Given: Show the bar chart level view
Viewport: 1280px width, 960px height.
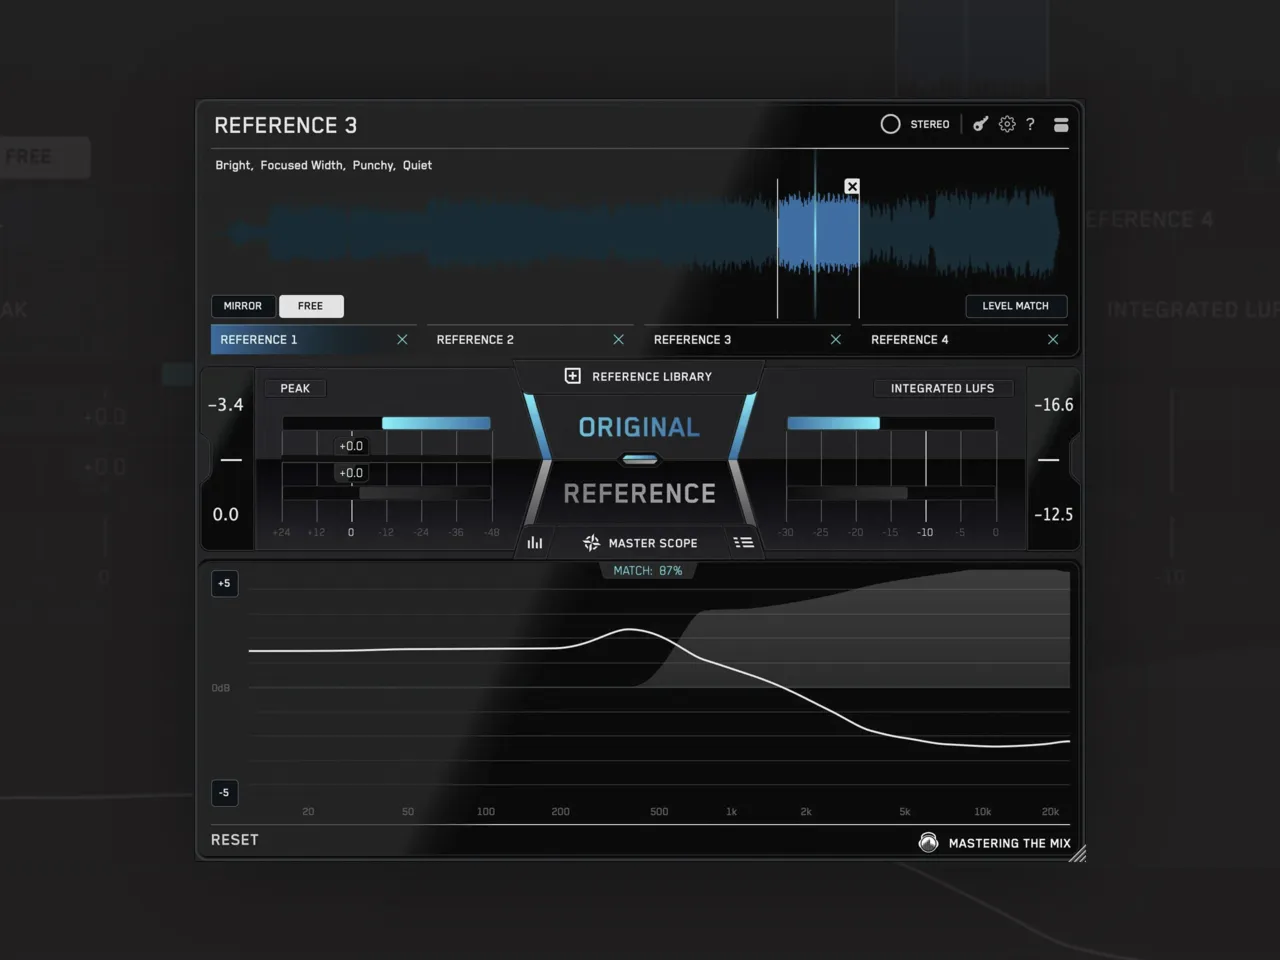Looking at the screenshot, I should (535, 543).
